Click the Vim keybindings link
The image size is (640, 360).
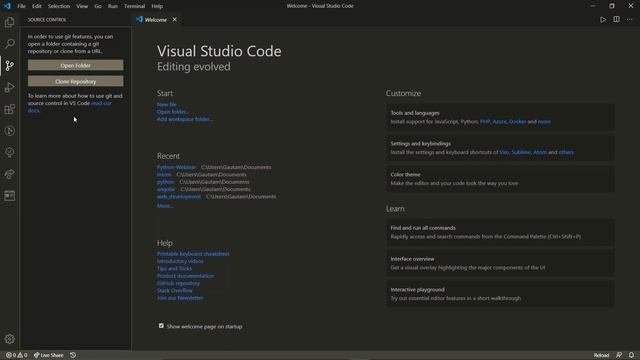(504, 152)
